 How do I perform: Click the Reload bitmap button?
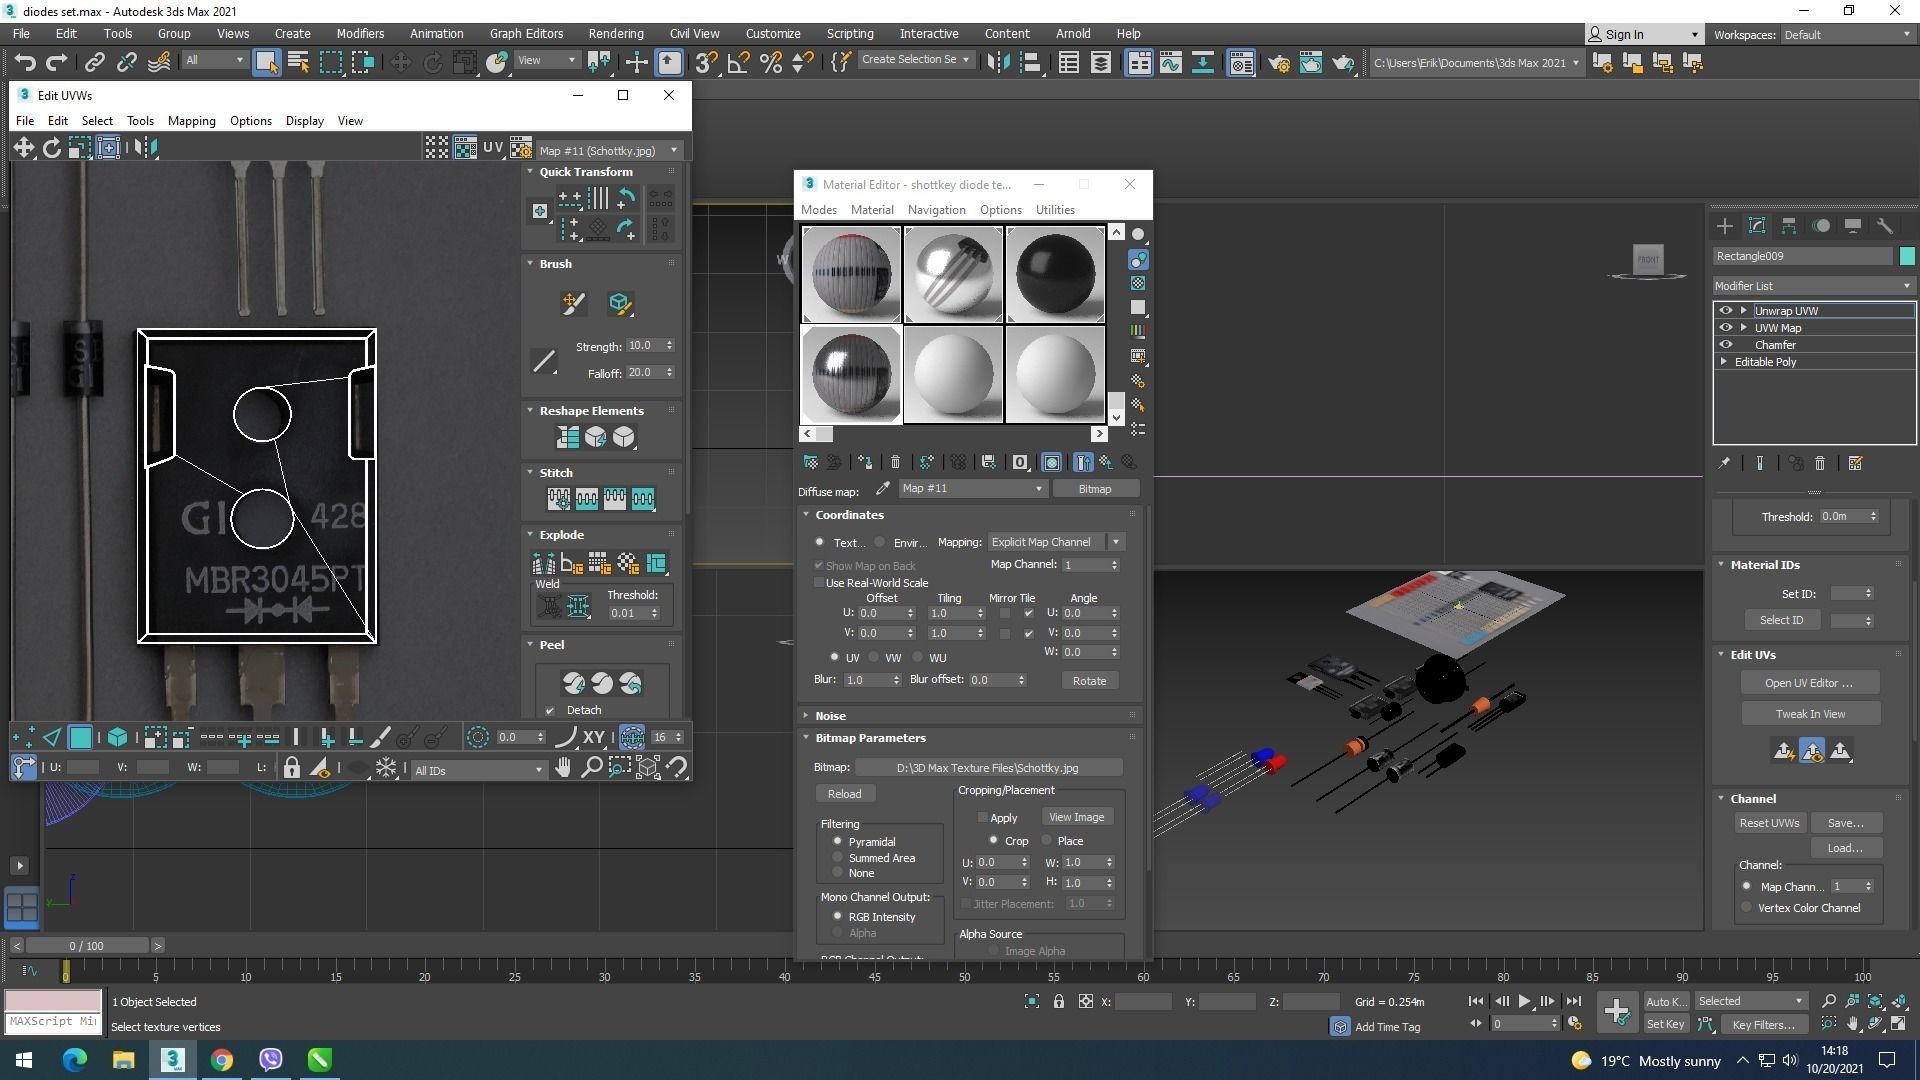(844, 794)
